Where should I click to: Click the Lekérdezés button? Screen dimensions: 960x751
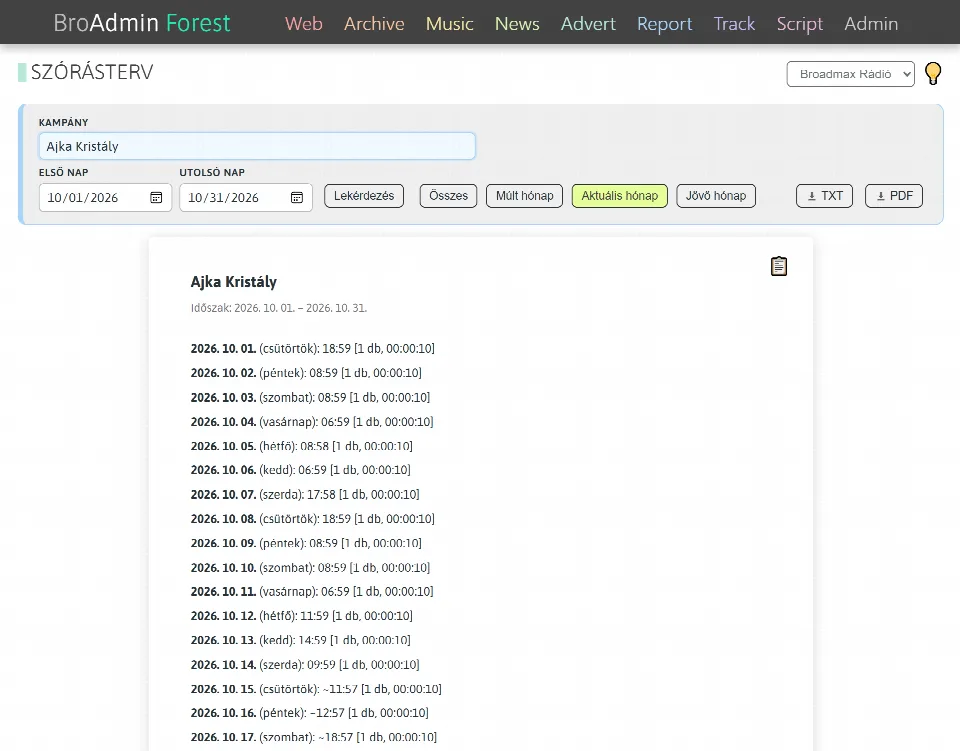(x=364, y=196)
